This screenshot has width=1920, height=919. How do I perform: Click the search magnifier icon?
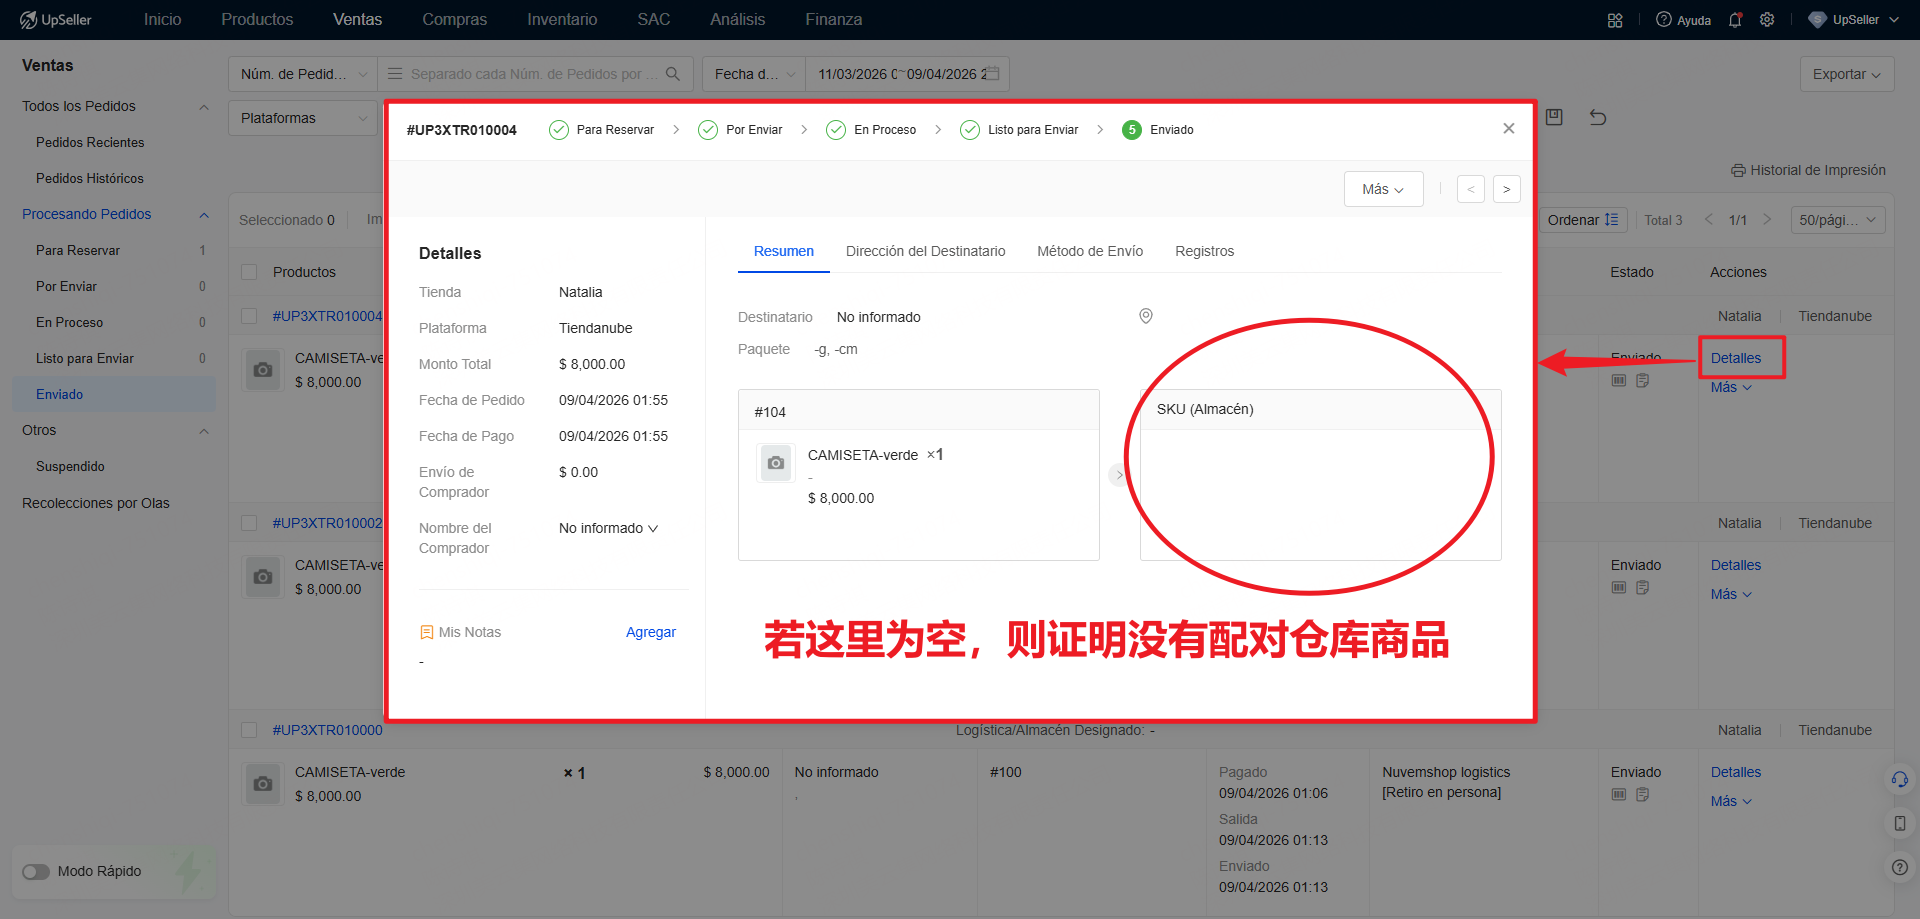pos(673,74)
